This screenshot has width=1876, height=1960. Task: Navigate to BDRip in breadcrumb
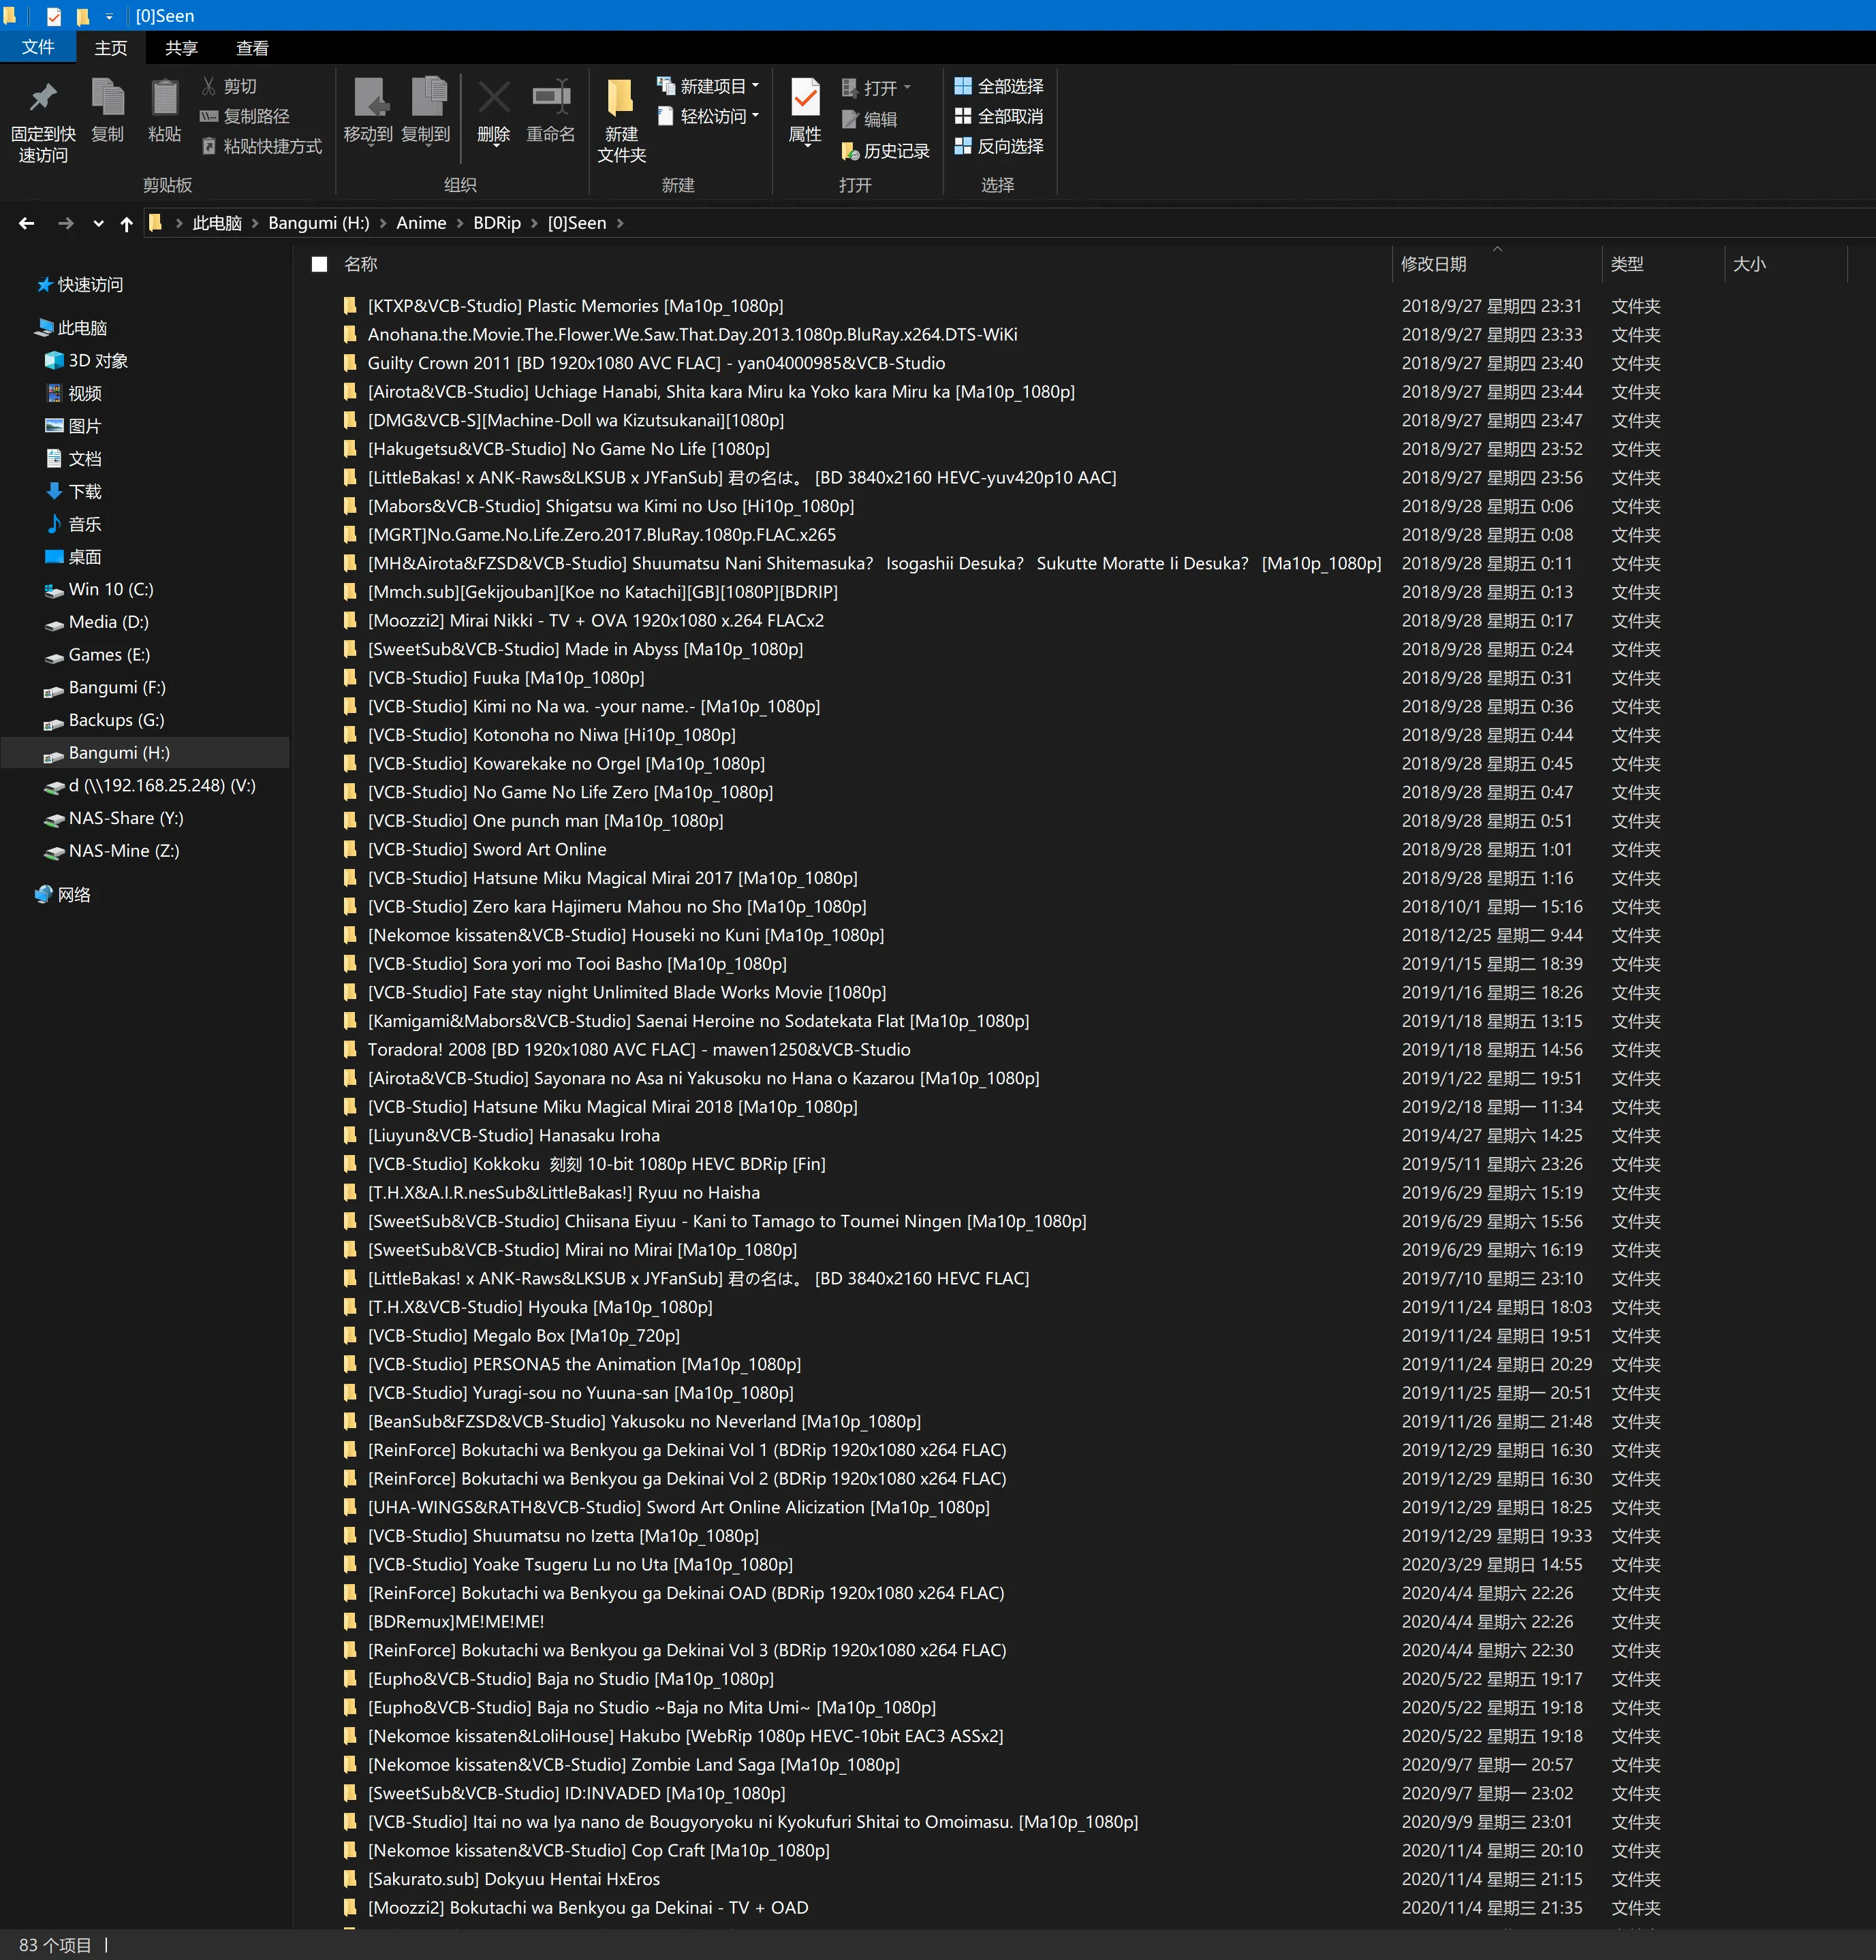[x=497, y=224]
